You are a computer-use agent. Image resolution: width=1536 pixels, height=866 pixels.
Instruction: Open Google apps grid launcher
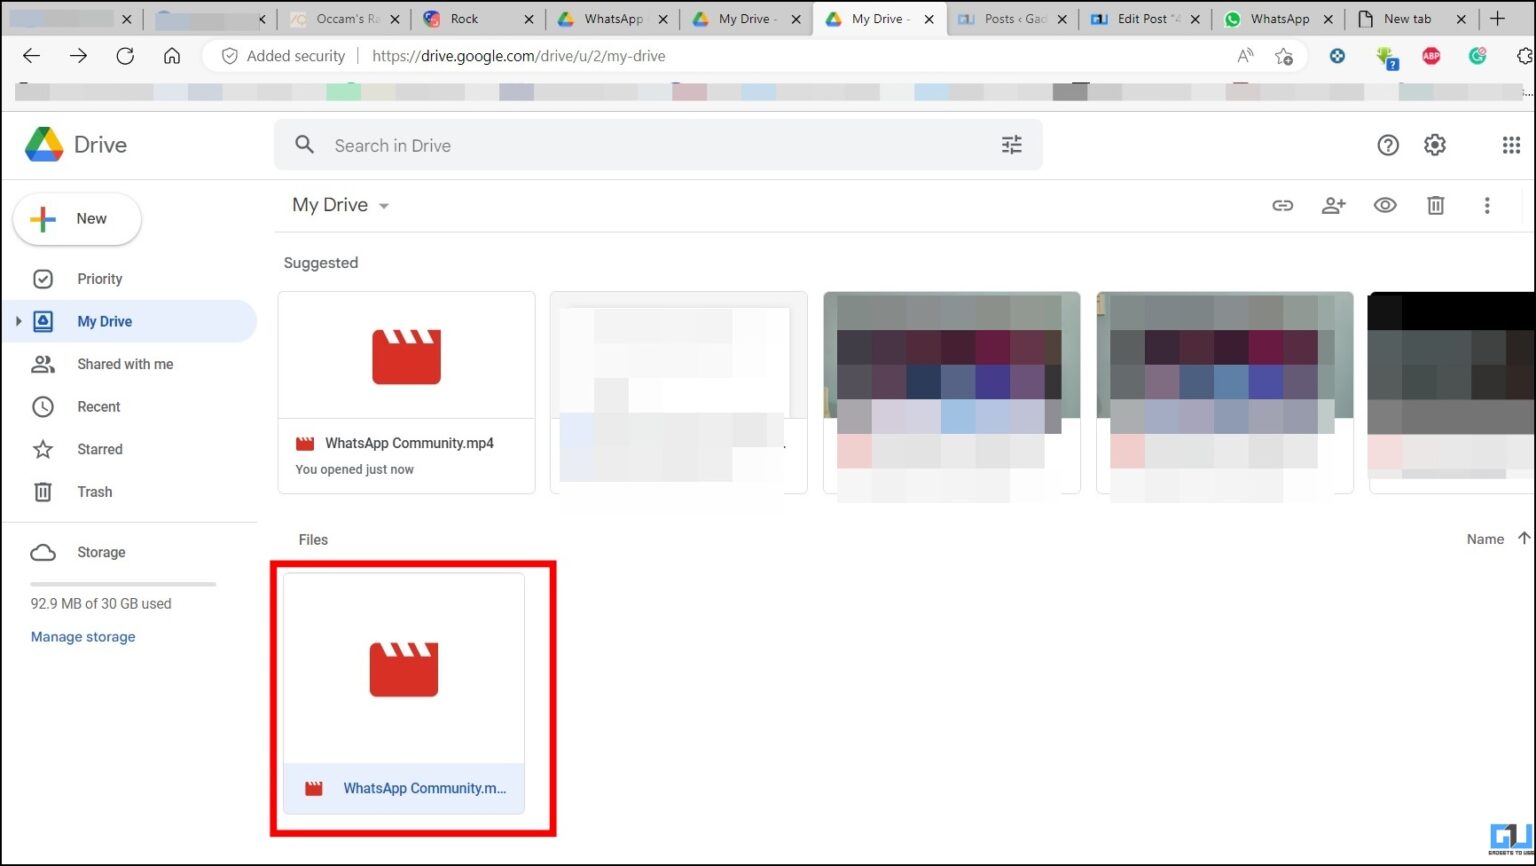click(1511, 145)
